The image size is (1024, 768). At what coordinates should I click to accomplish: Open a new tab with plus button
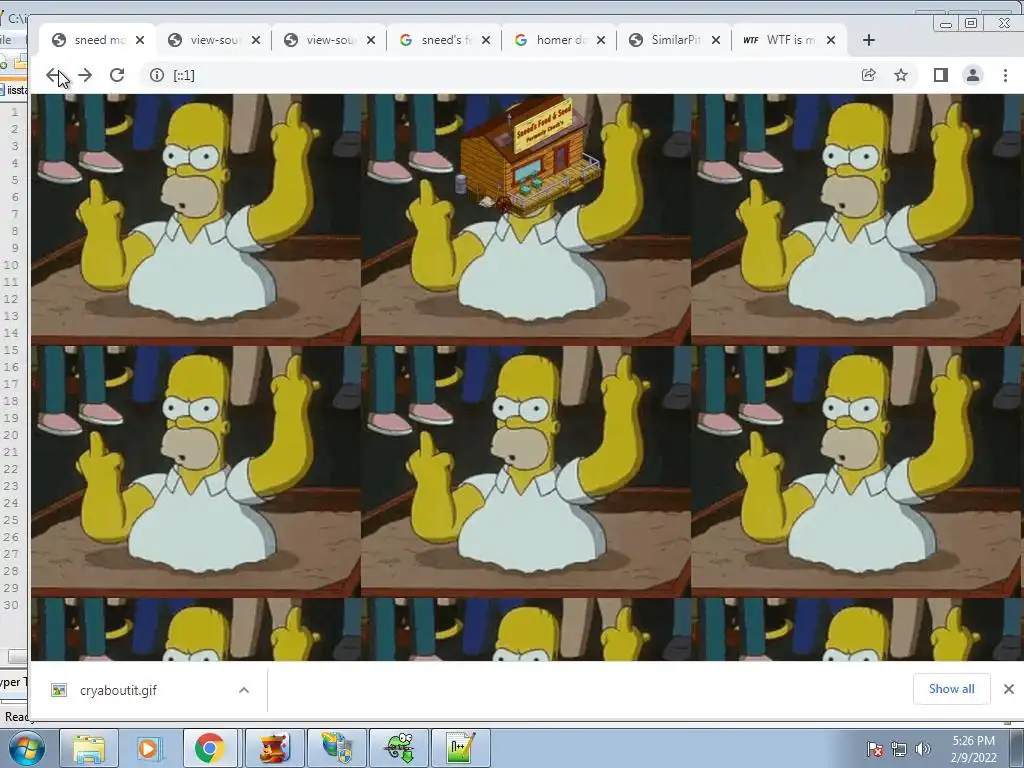[x=869, y=40]
